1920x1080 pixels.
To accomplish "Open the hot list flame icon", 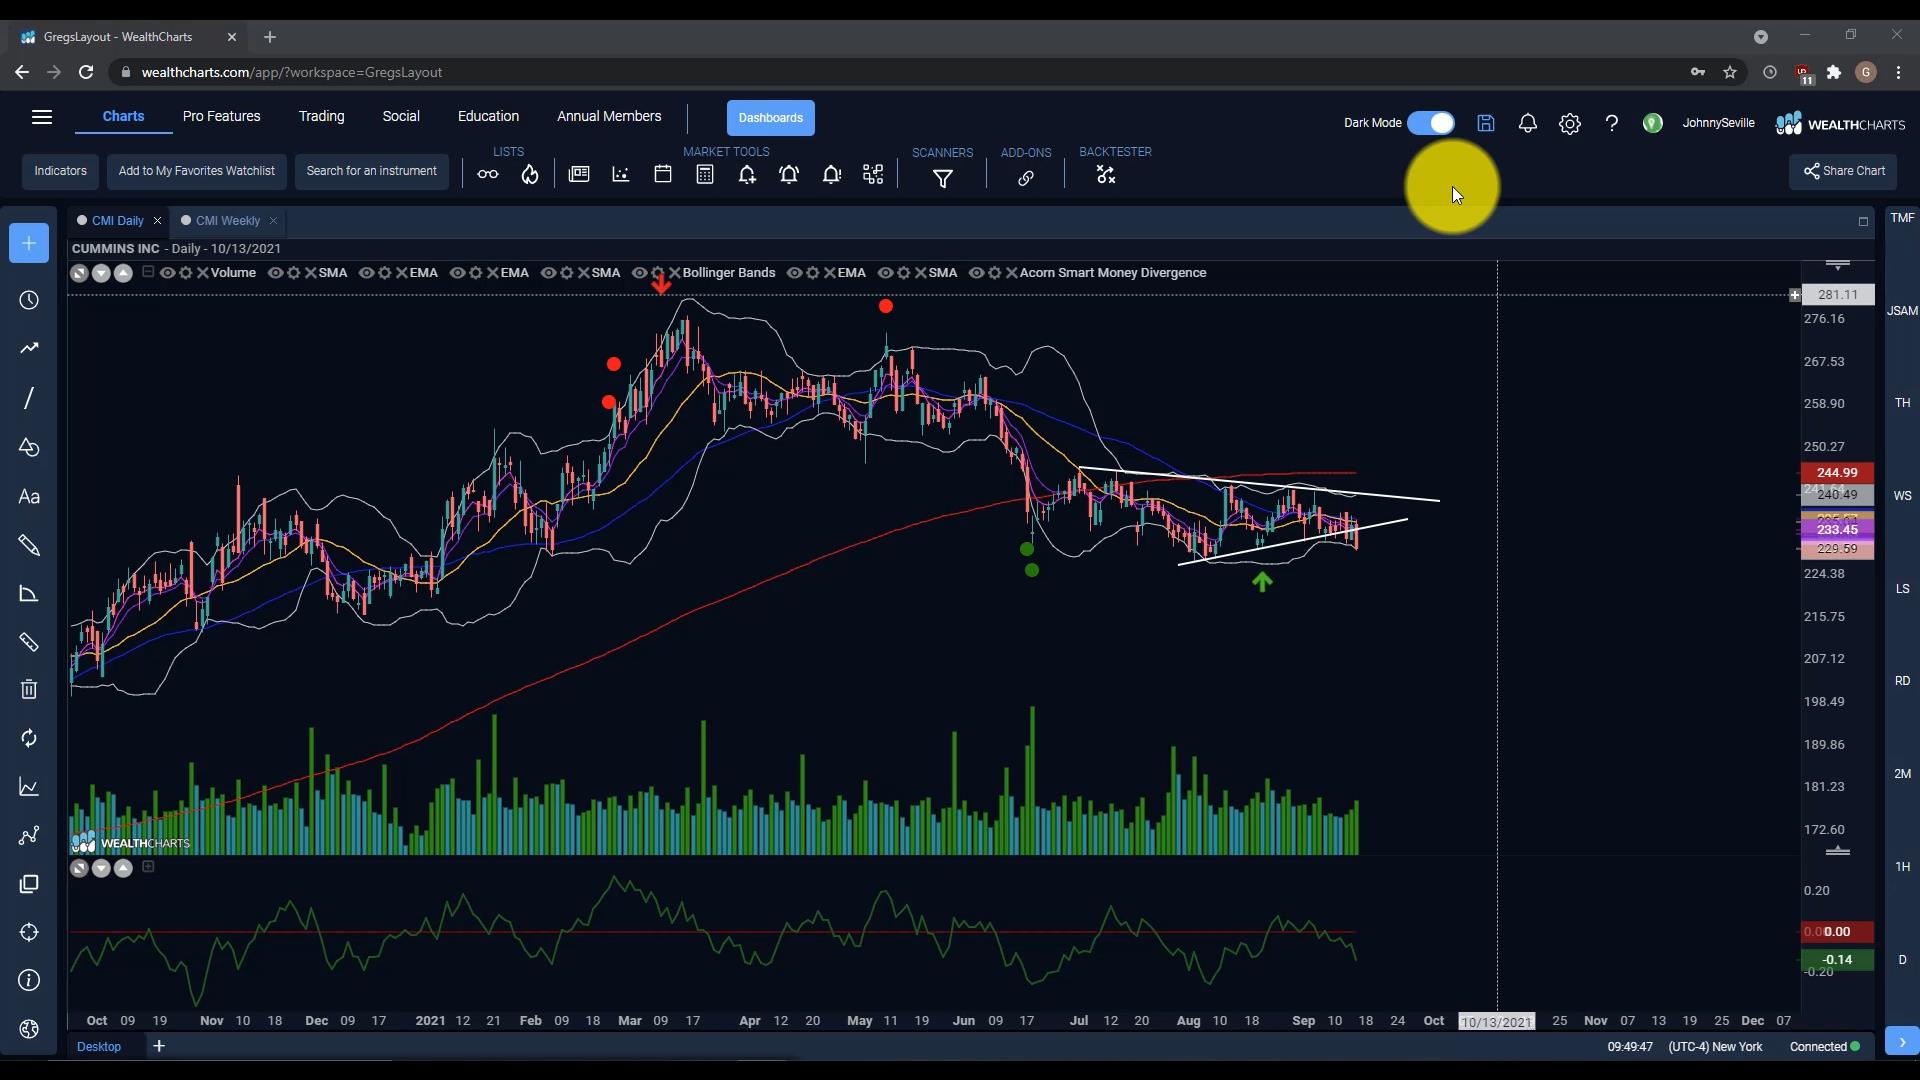I will [530, 175].
